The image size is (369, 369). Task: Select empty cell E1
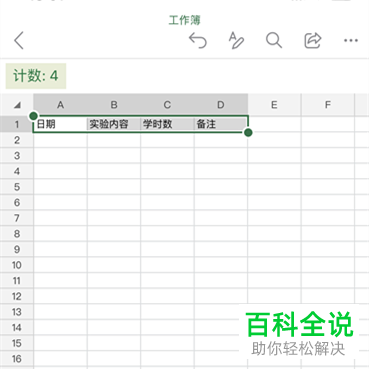(x=274, y=124)
